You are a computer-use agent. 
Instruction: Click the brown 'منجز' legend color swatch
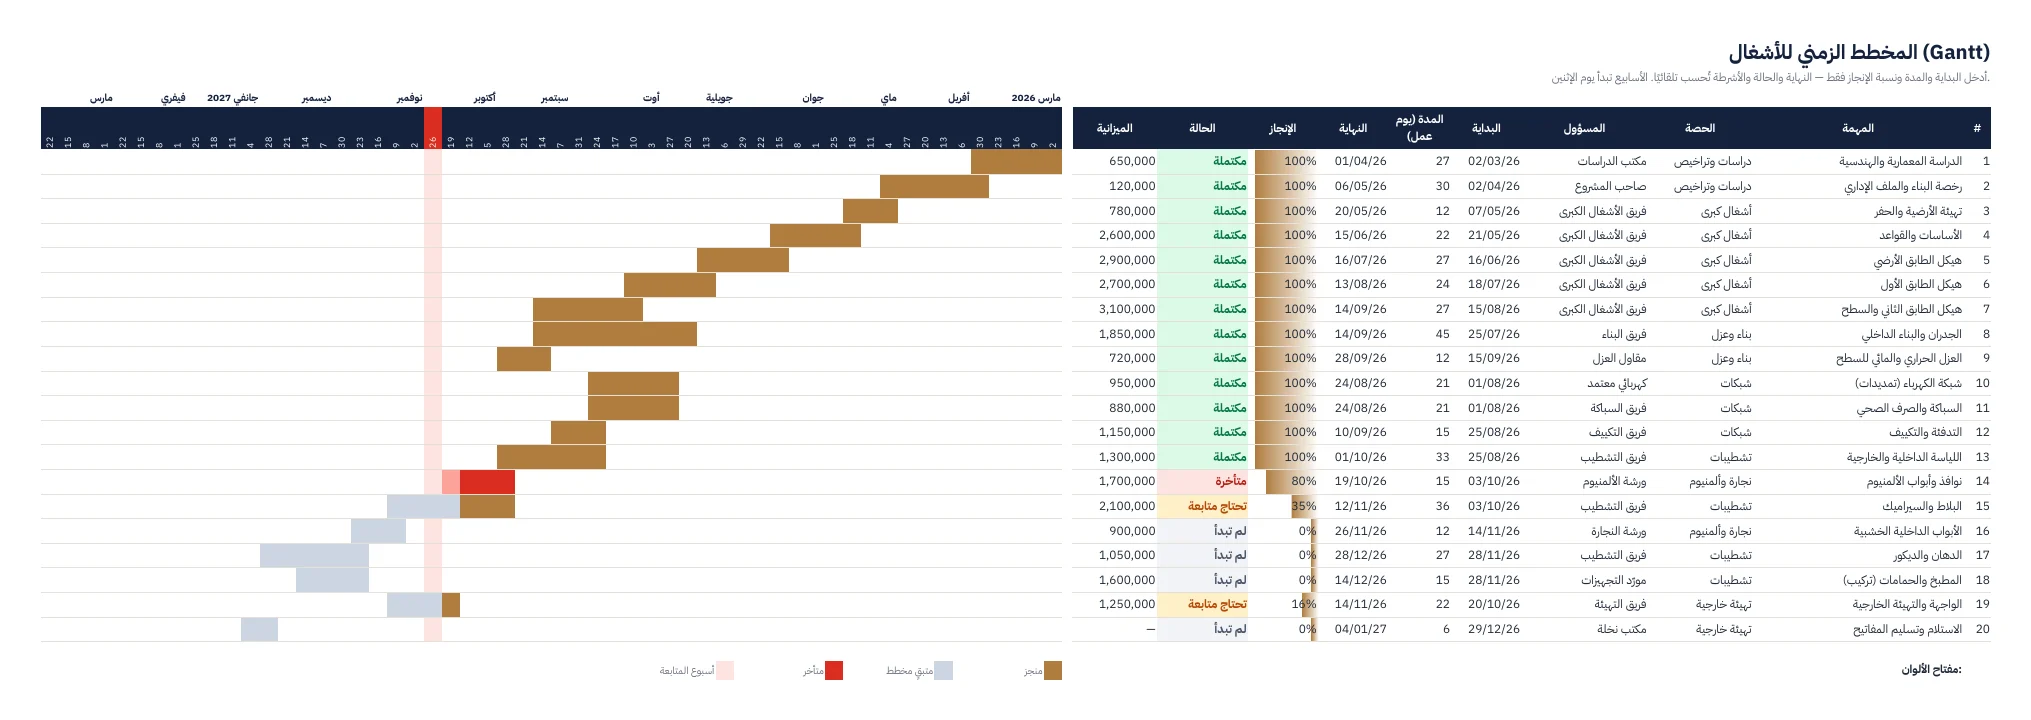[1053, 670]
